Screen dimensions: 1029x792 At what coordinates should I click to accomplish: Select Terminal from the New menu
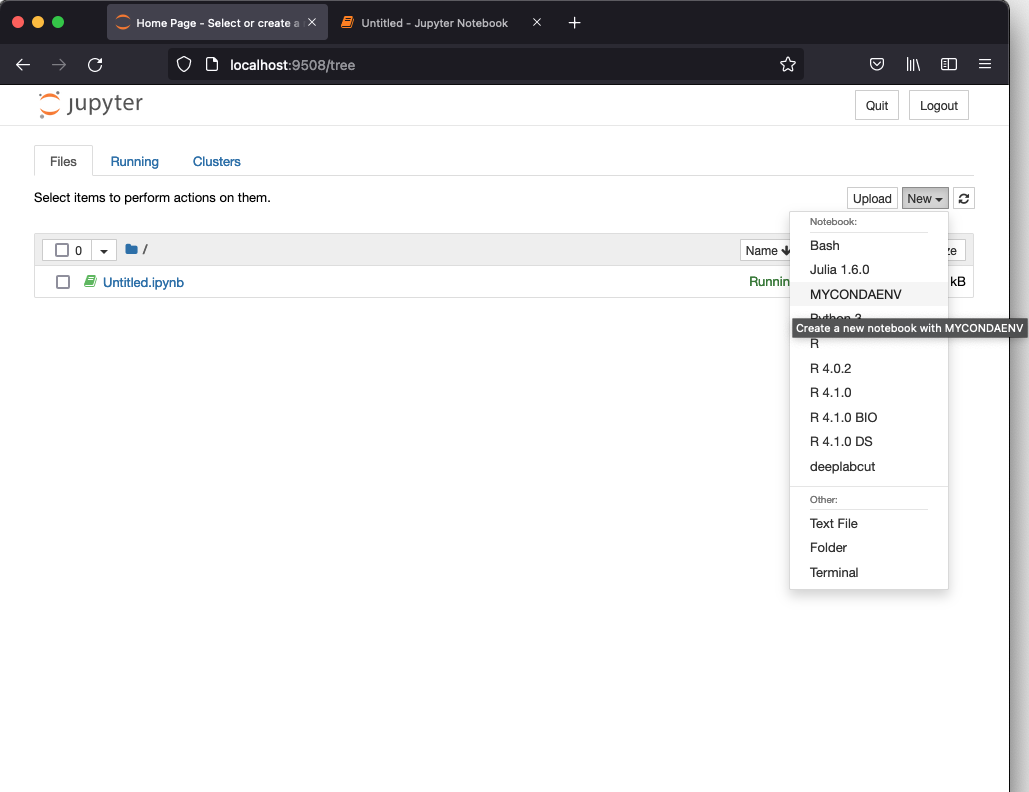[x=834, y=572]
